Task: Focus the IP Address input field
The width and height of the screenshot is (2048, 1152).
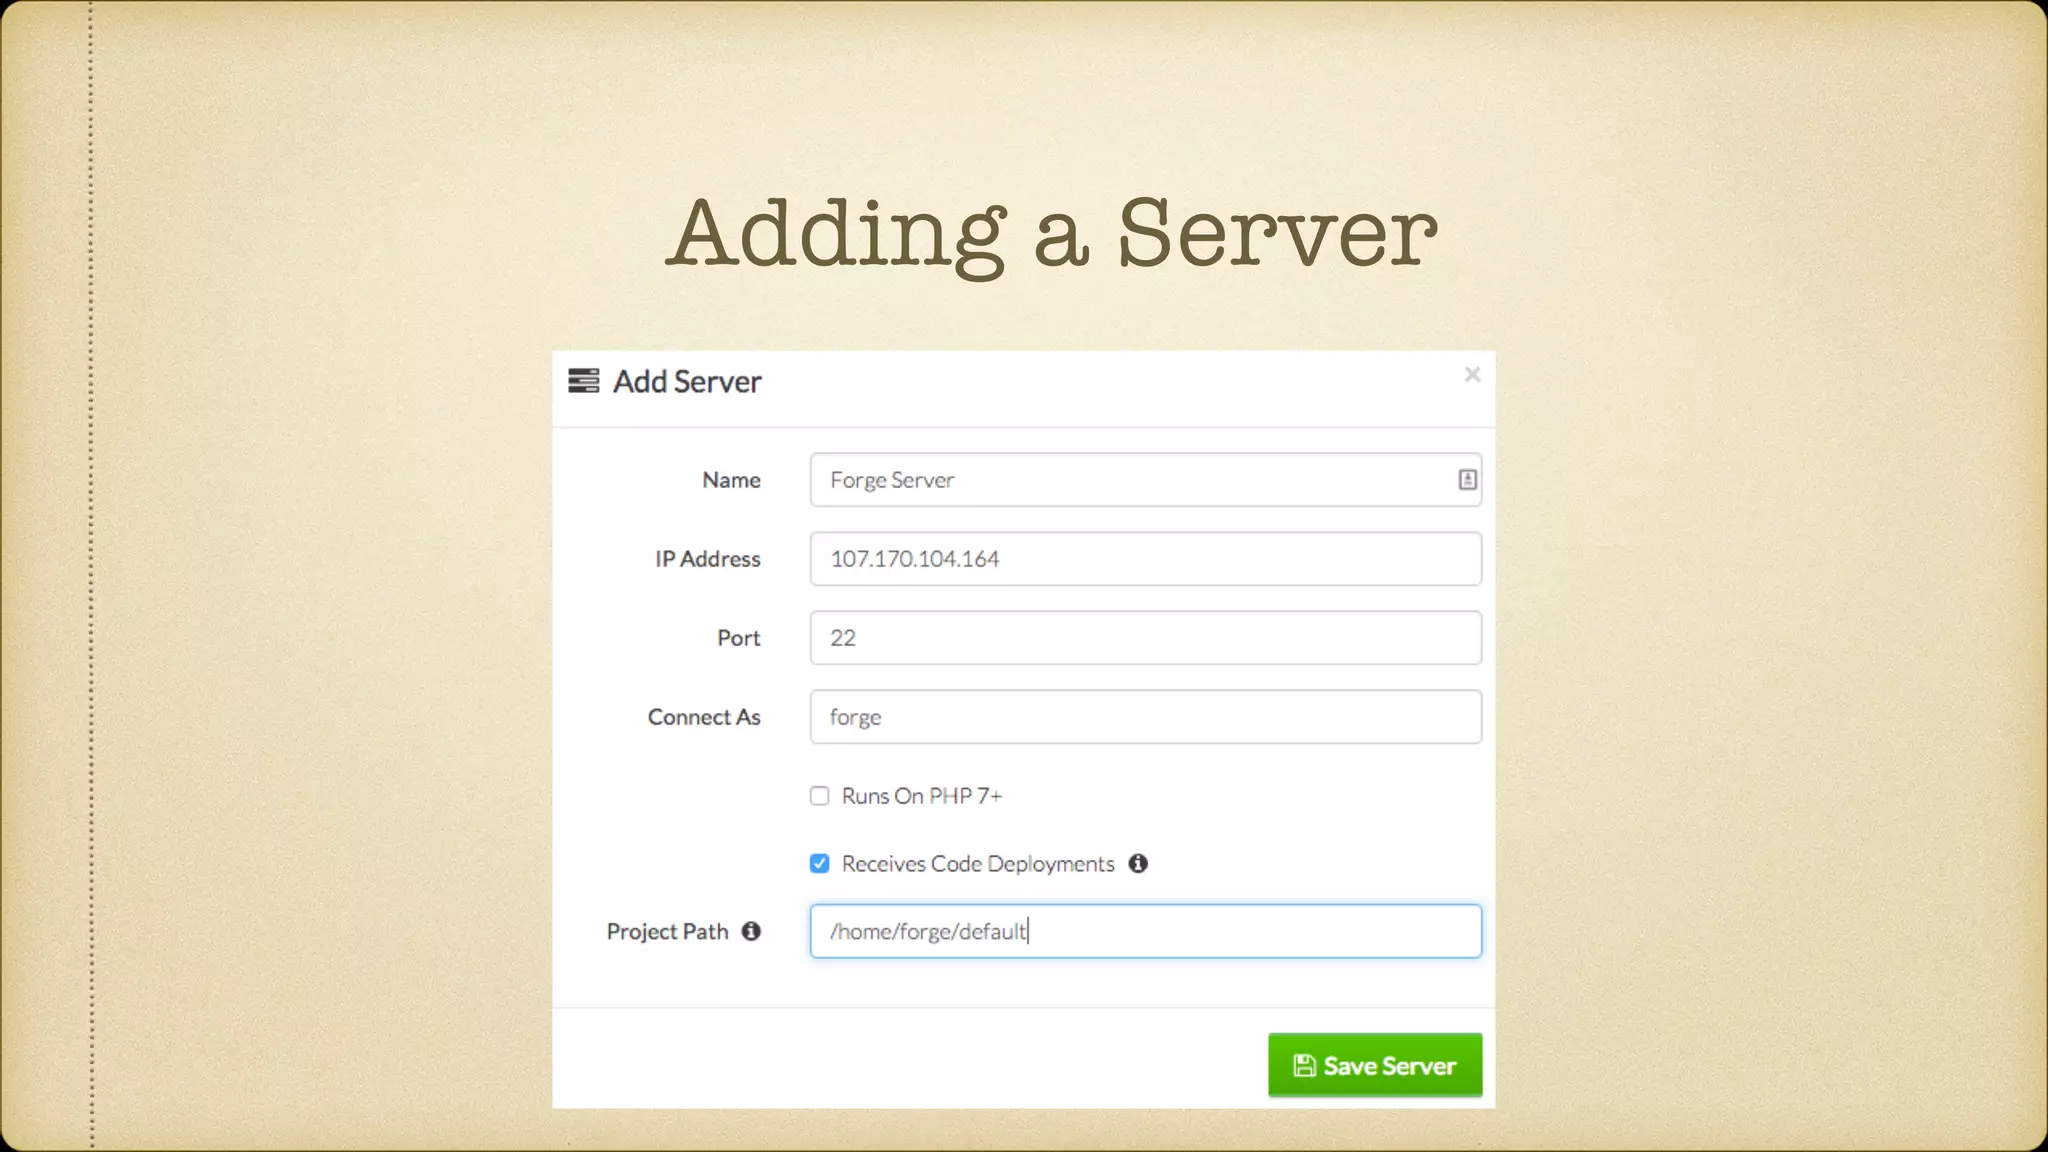Action: click(x=1146, y=559)
